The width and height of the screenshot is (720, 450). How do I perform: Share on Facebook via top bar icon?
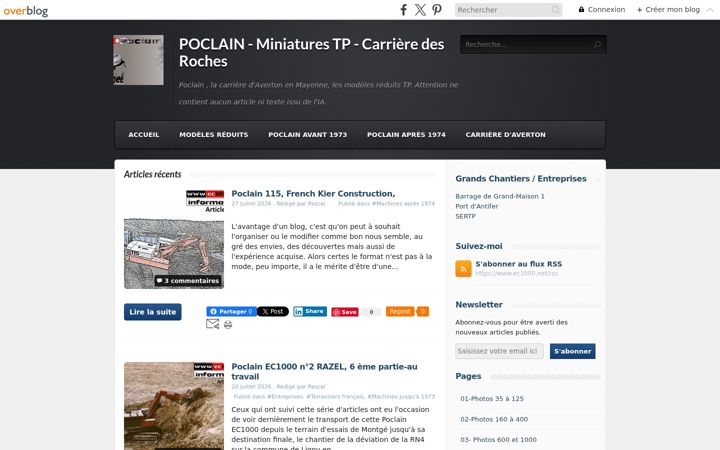click(404, 10)
